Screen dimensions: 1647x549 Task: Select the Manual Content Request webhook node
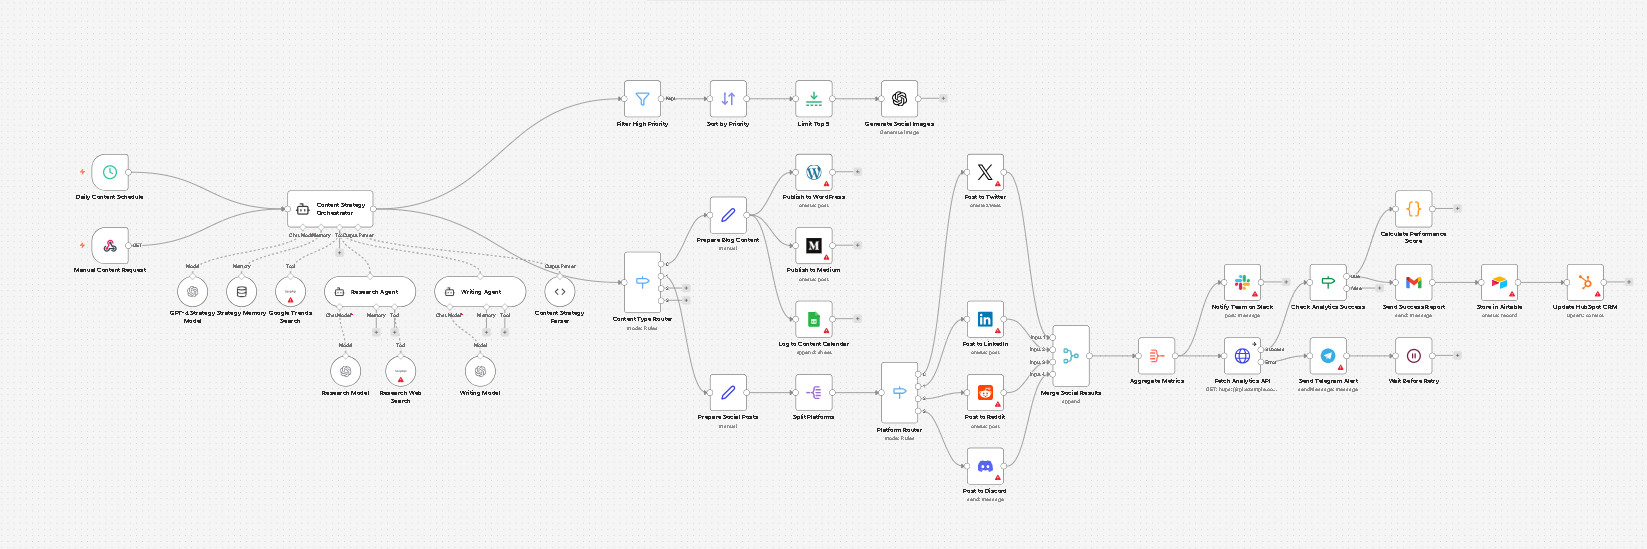pos(110,245)
